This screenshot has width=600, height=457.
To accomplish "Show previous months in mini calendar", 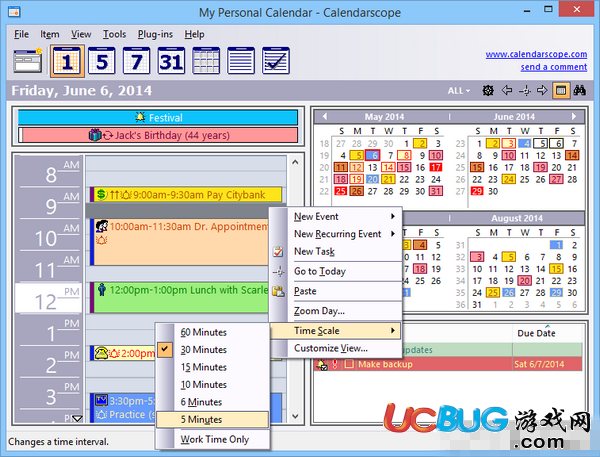I will point(324,116).
